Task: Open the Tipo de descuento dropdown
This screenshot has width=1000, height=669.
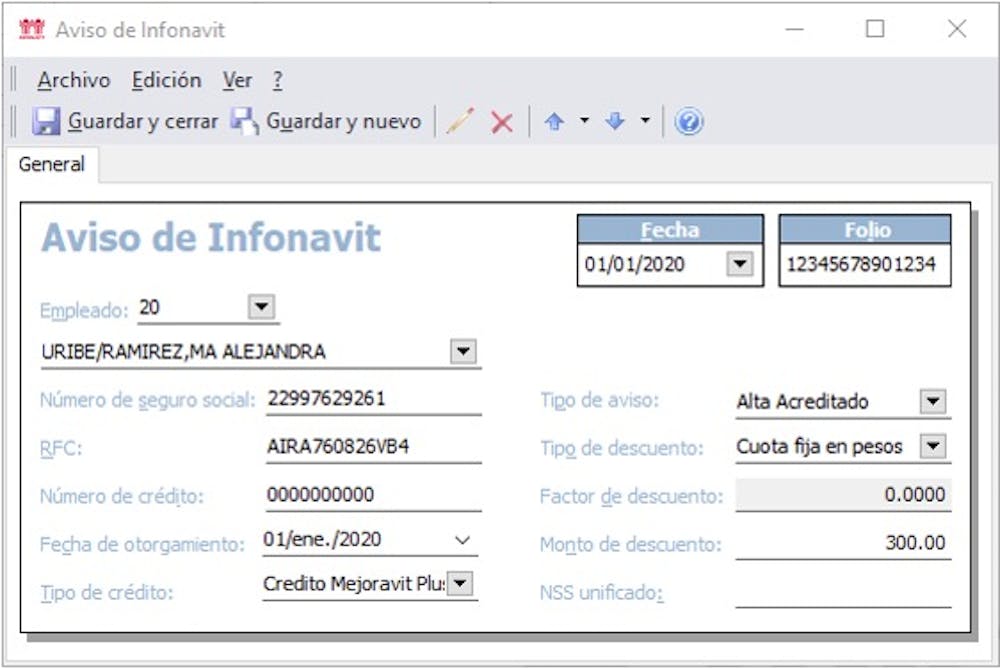Action: pyautogui.click(x=933, y=446)
